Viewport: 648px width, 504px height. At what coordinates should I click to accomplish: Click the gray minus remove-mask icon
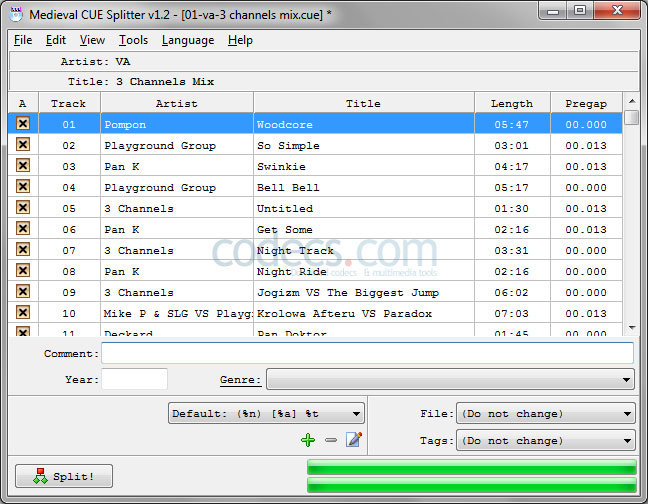click(x=331, y=440)
